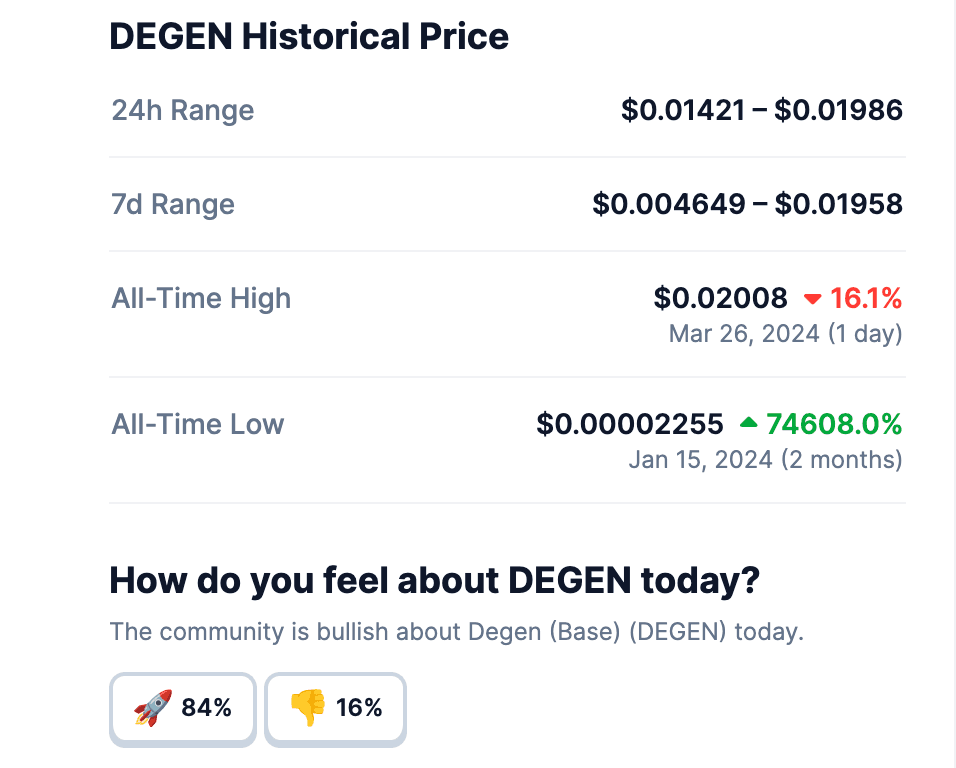Viewport: 956px width, 768px height.
Task: Click the green 74608.0% change figure
Action: point(834,424)
